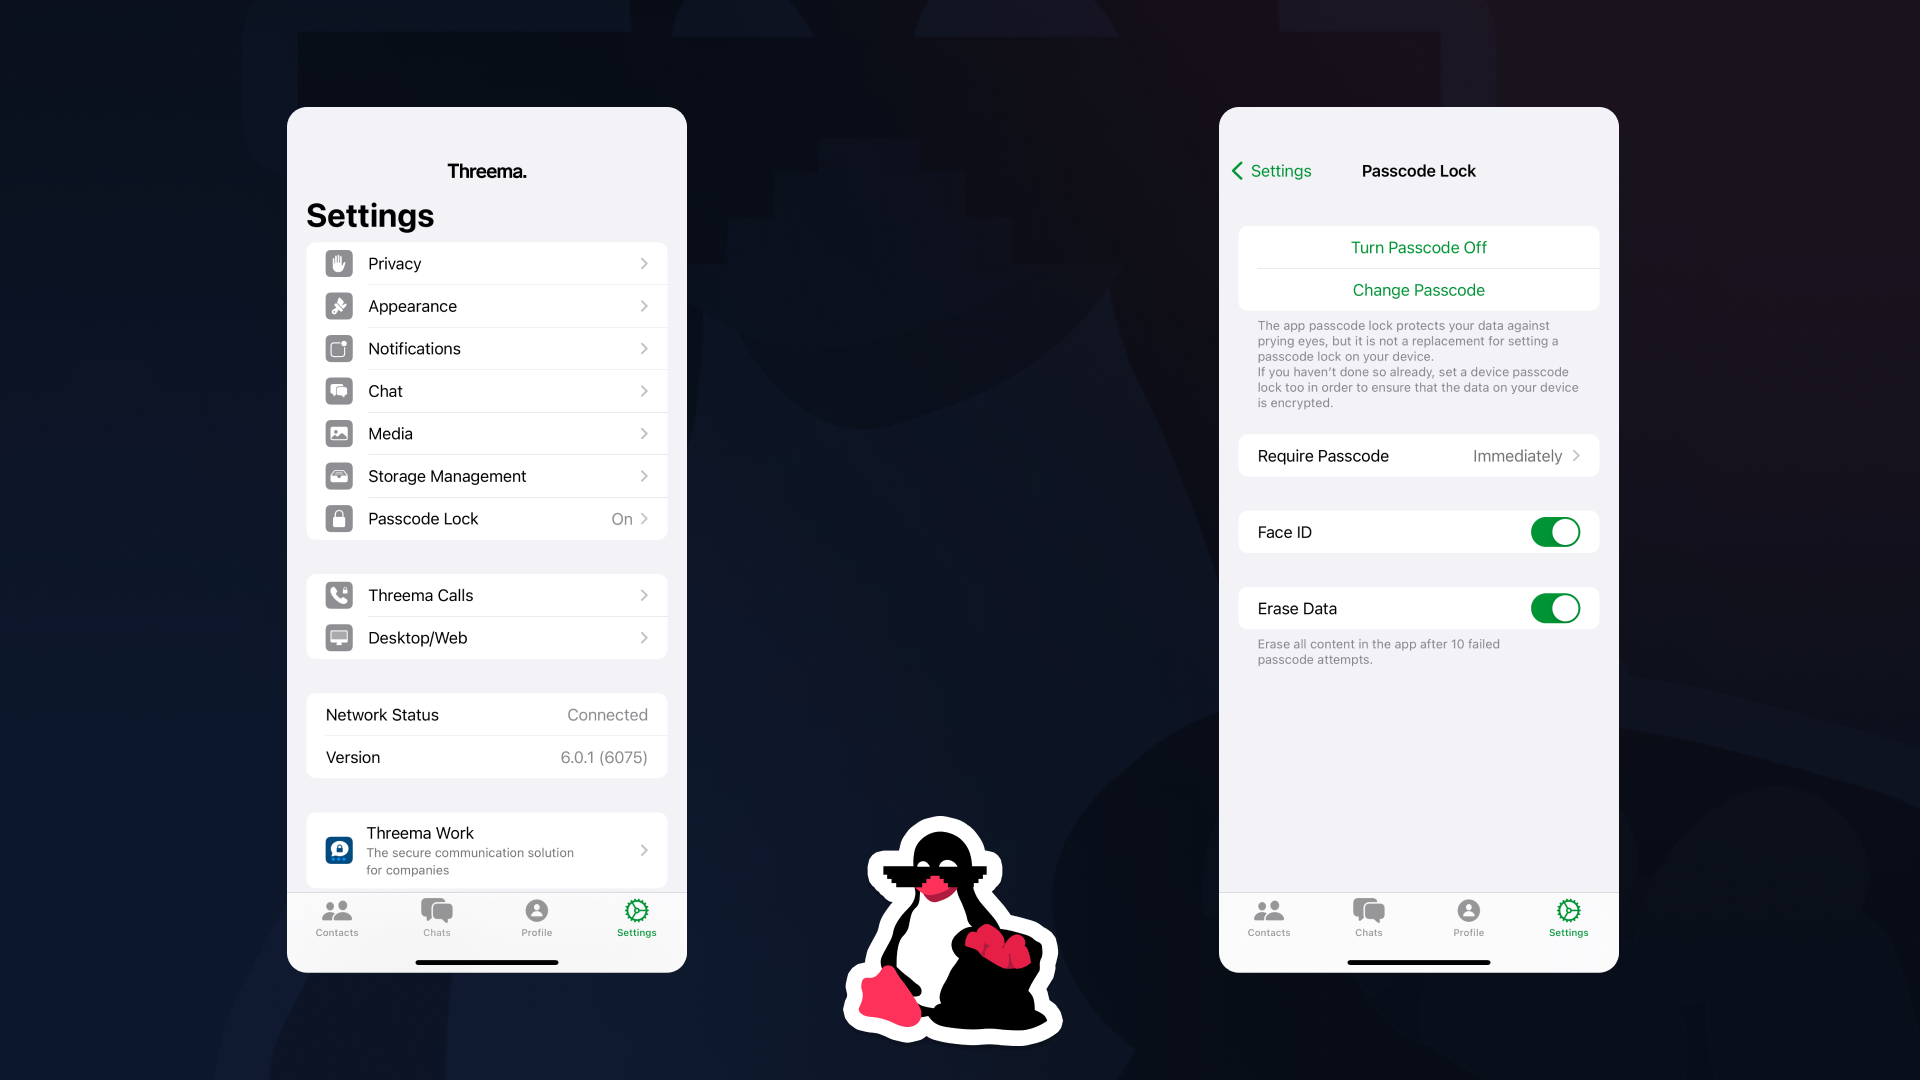
Task: Expand Threema Work details
Action: (x=644, y=849)
